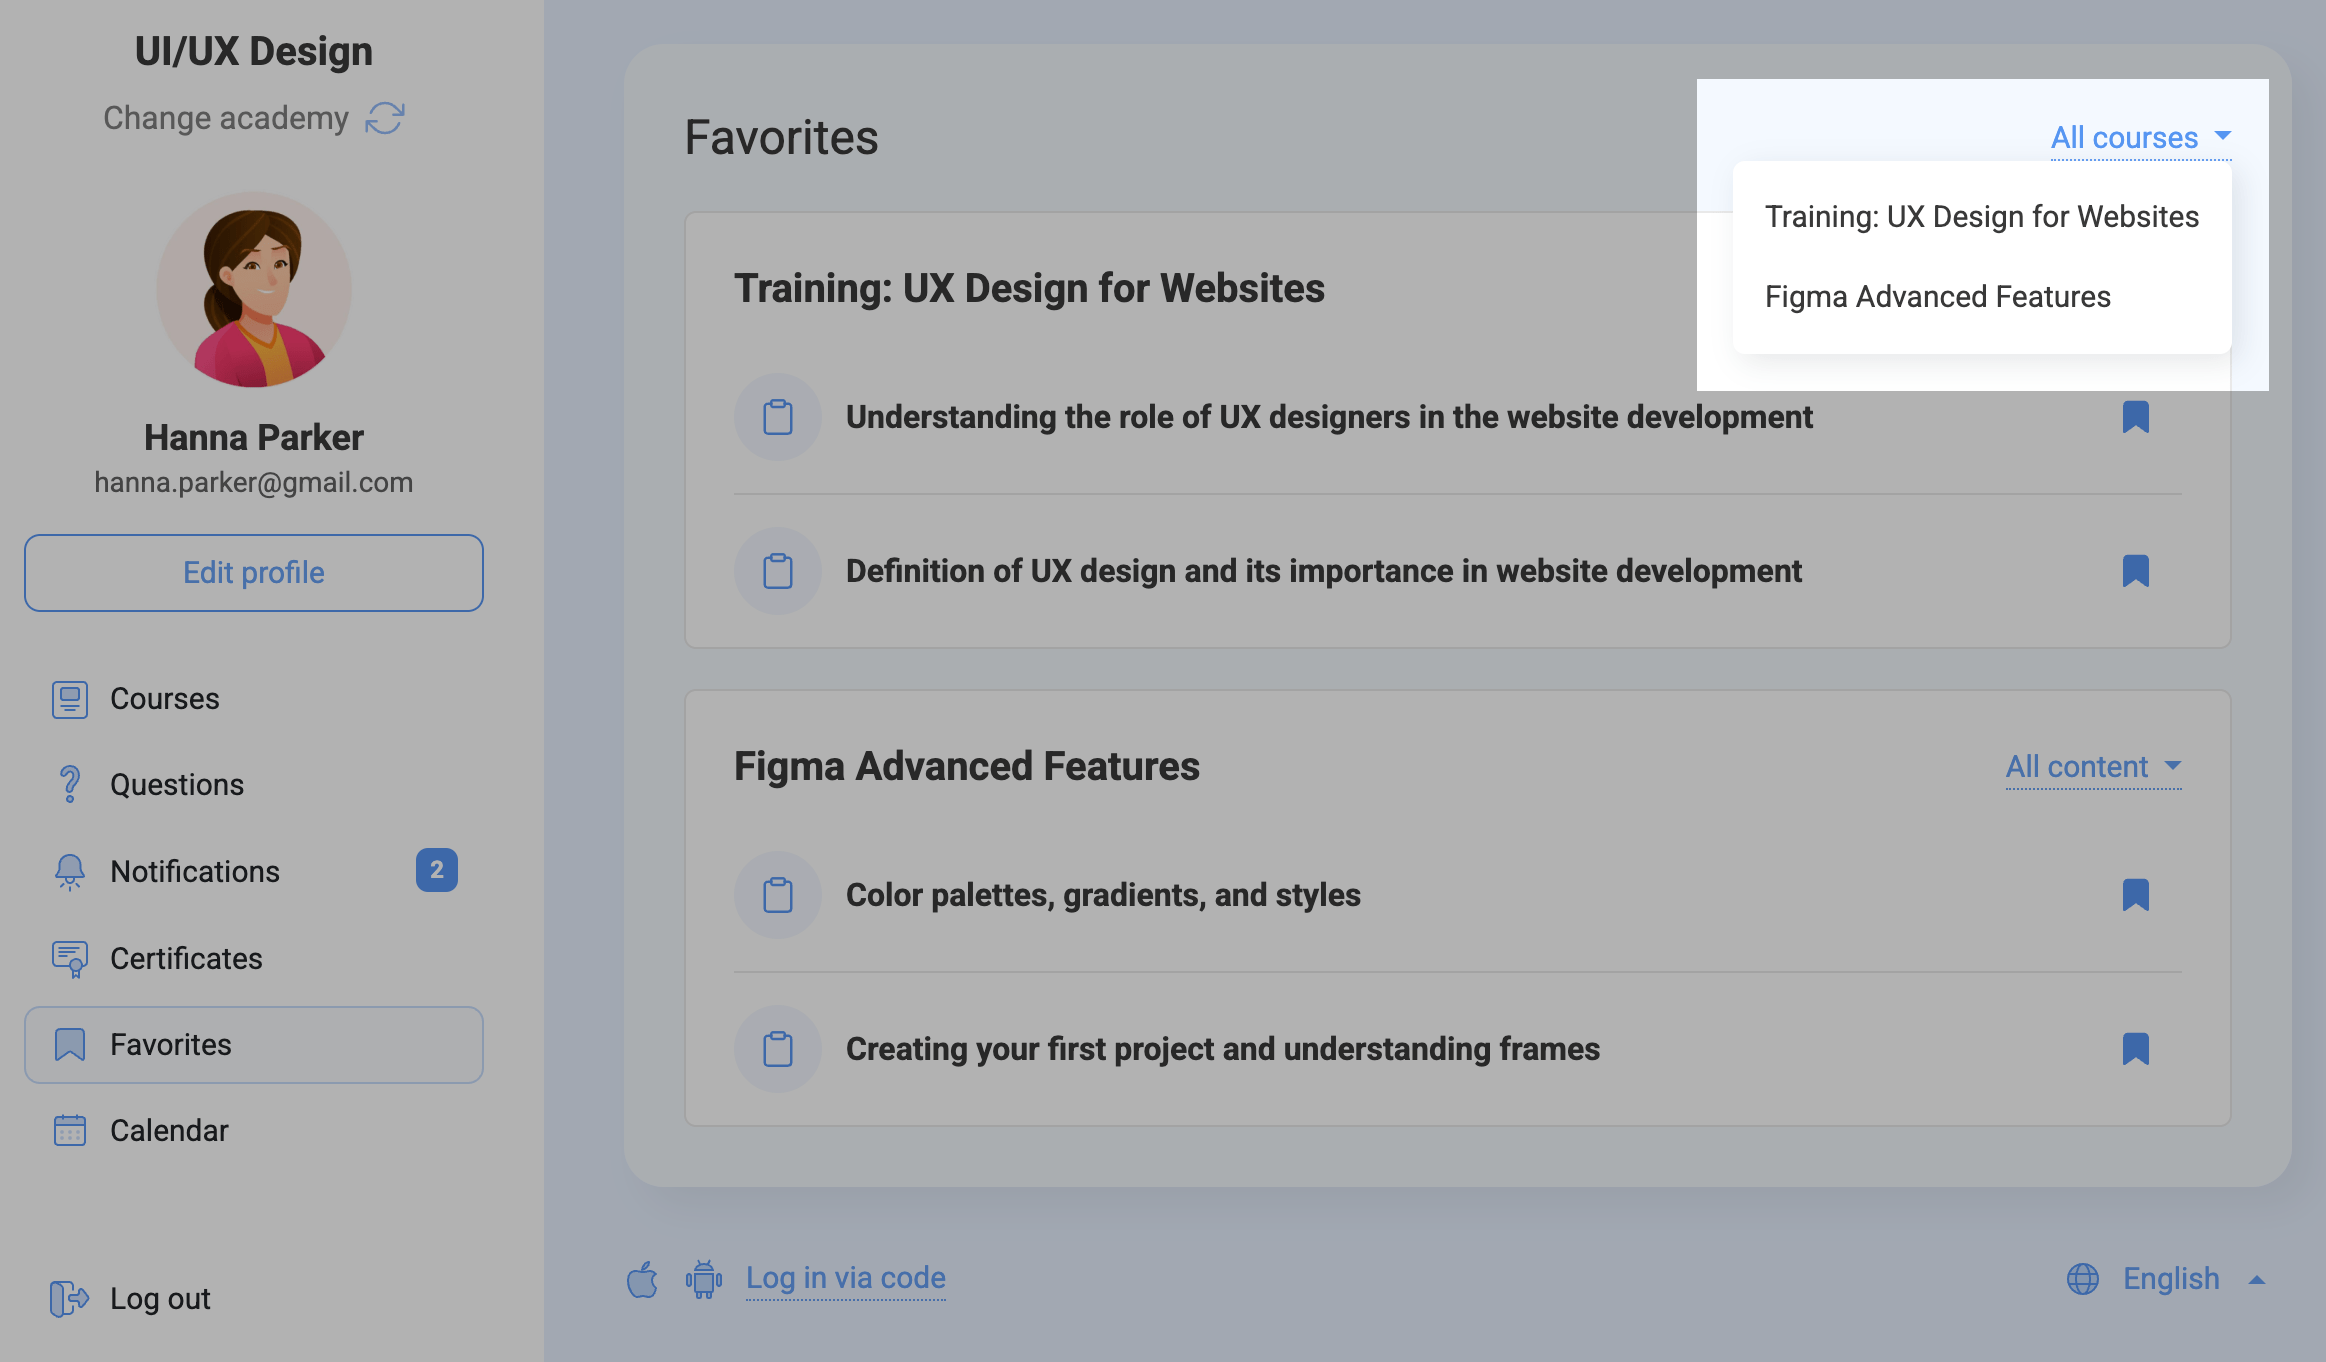Click the Certificates sidebar icon
The image size is (2326, 1362).
(69, 959)
